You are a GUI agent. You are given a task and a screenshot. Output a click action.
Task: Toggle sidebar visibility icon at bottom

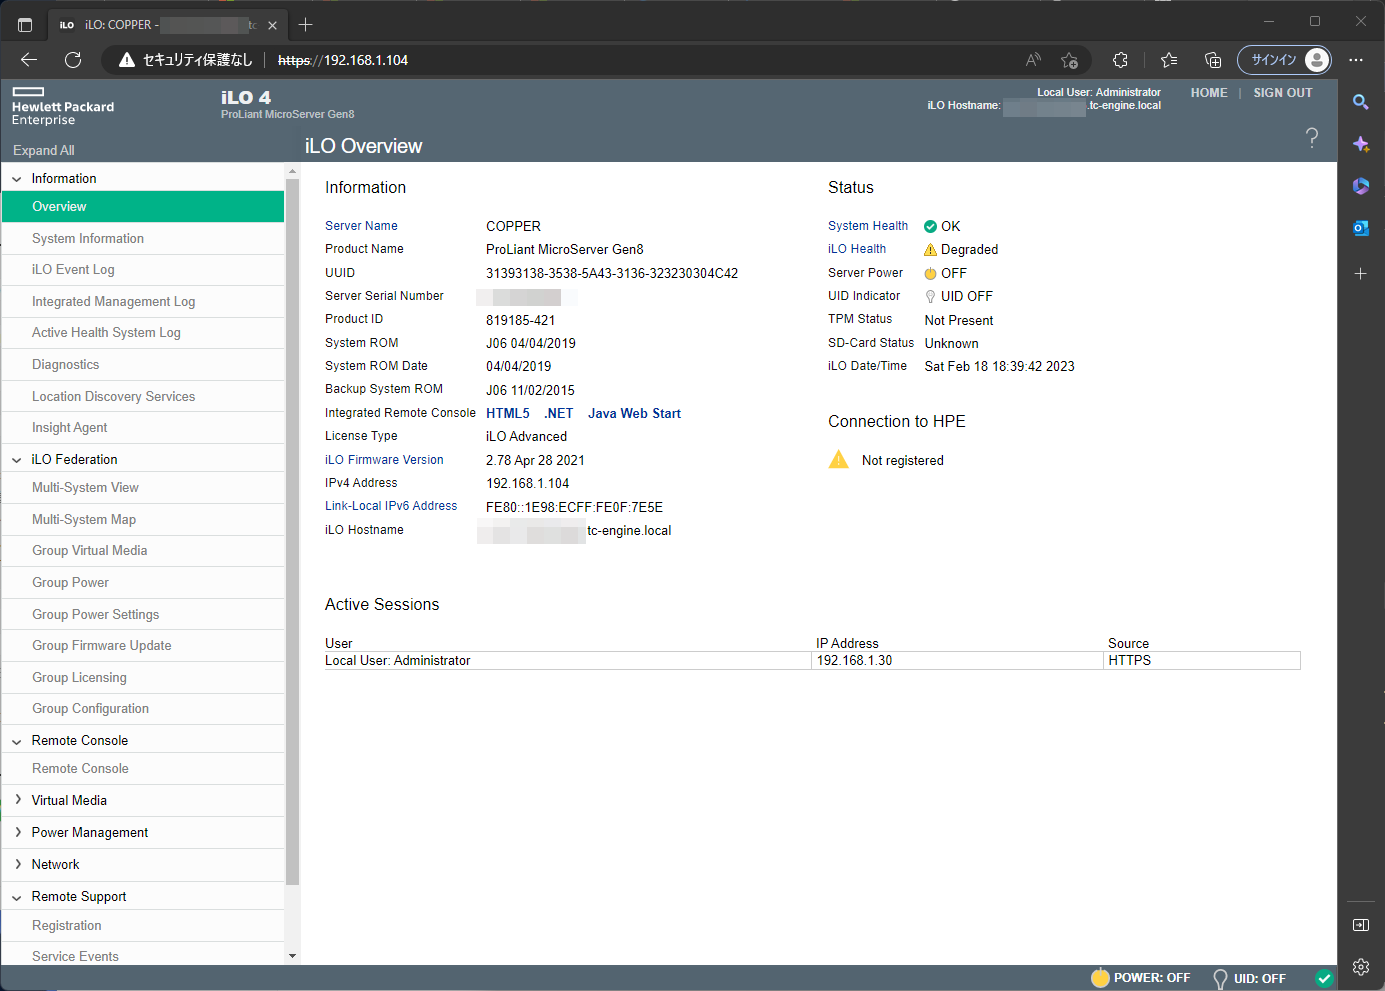[x=1361, y=925]
